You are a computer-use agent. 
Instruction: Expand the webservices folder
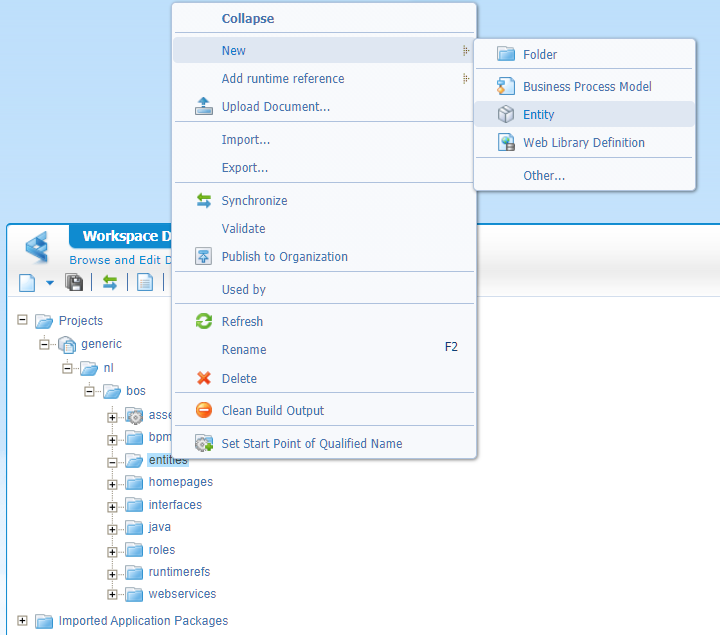tap(112, 594)
